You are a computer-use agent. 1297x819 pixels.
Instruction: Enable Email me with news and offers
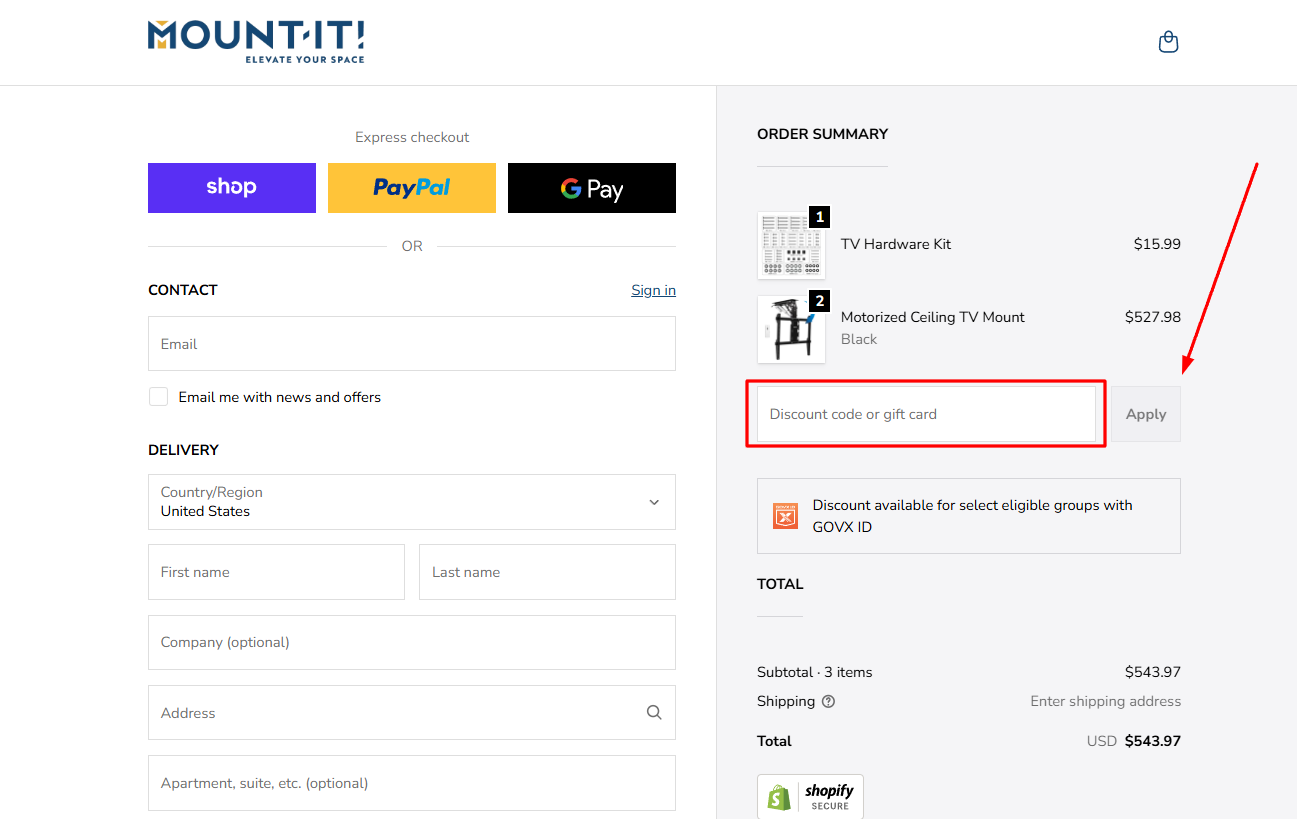coord(158,397)
